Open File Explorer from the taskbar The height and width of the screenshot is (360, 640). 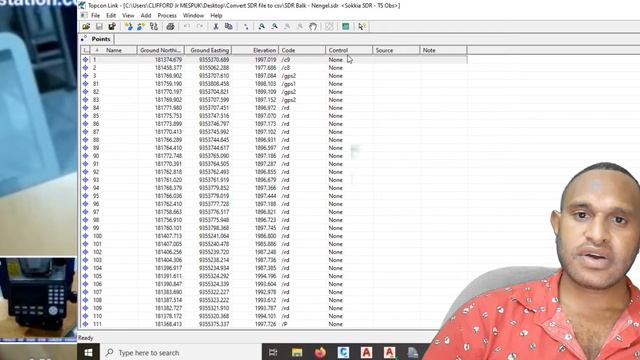tap(297, 352)
